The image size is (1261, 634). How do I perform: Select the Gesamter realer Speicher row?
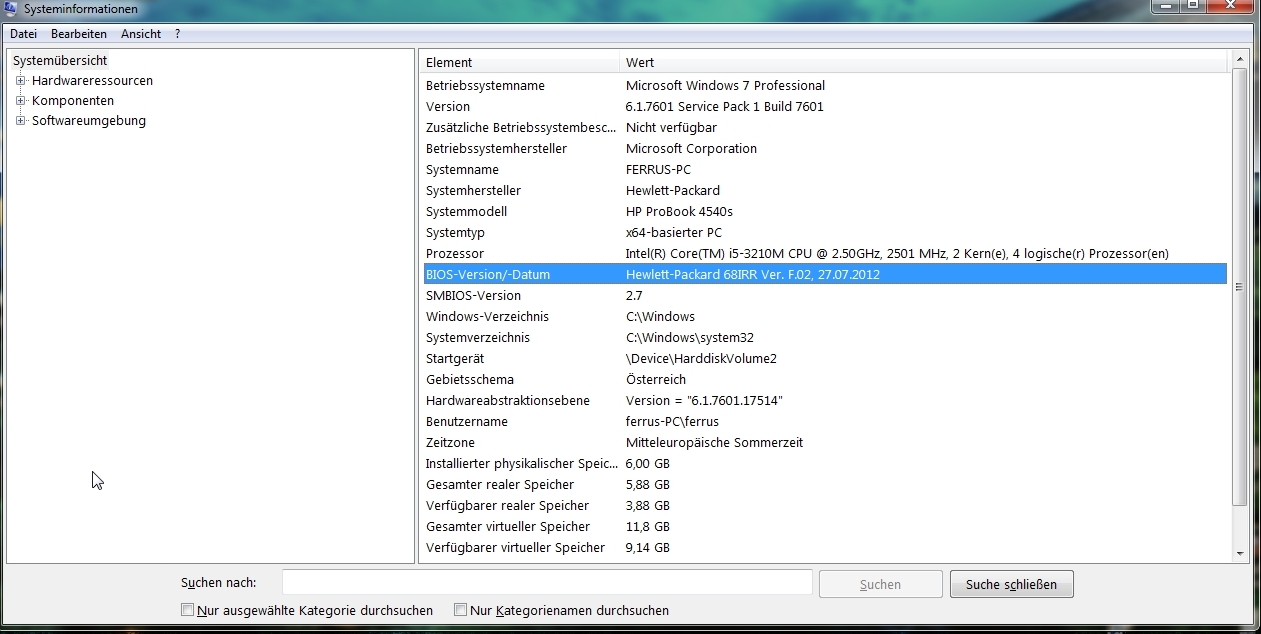tap(823, 485)
